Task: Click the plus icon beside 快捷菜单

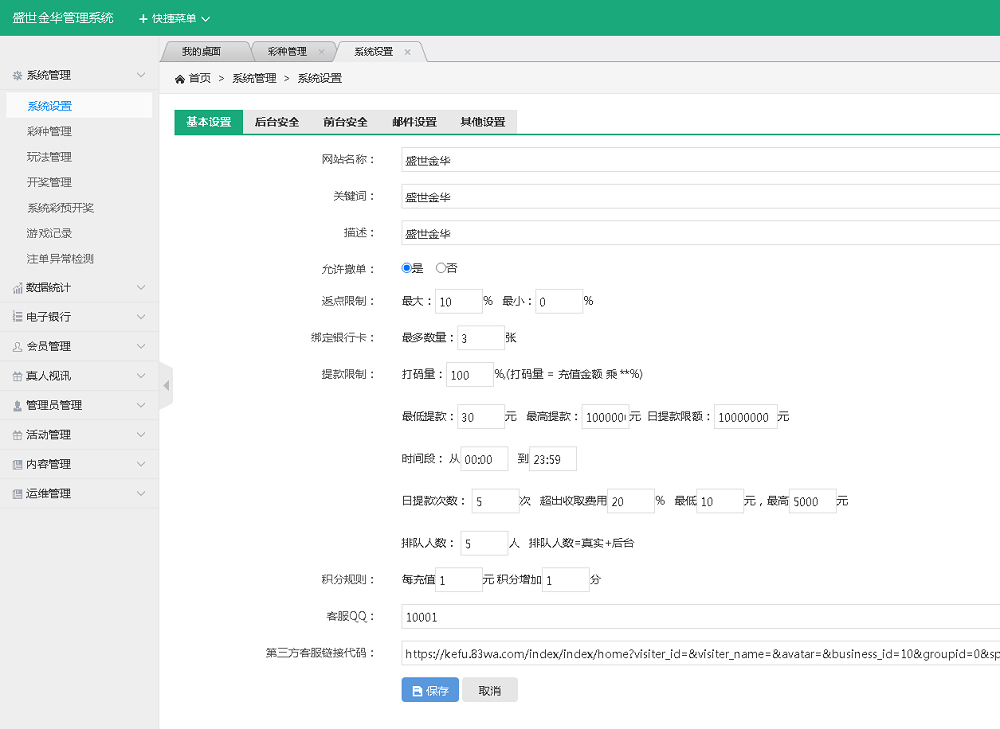Action: coord(143,18)
